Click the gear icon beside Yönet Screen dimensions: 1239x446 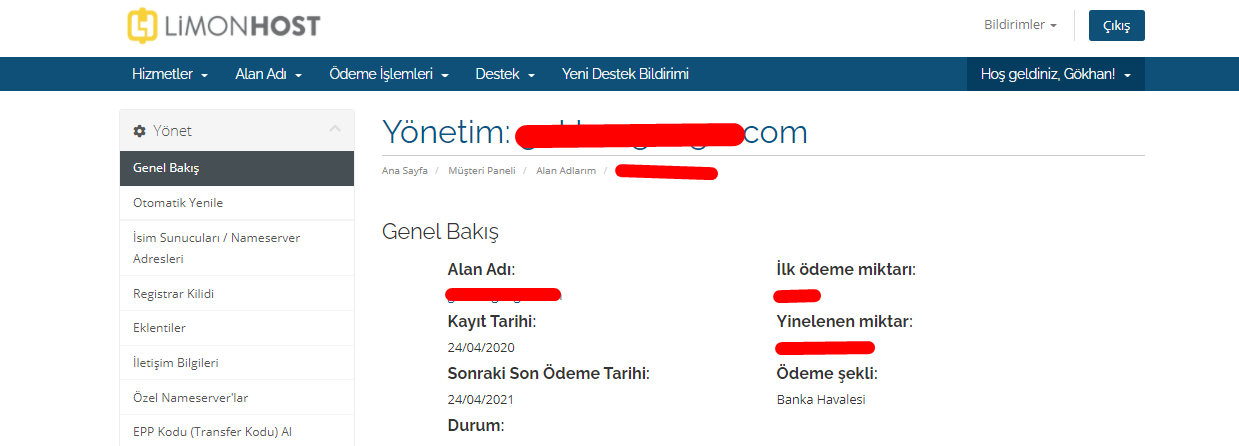click(x=140, y=131)
